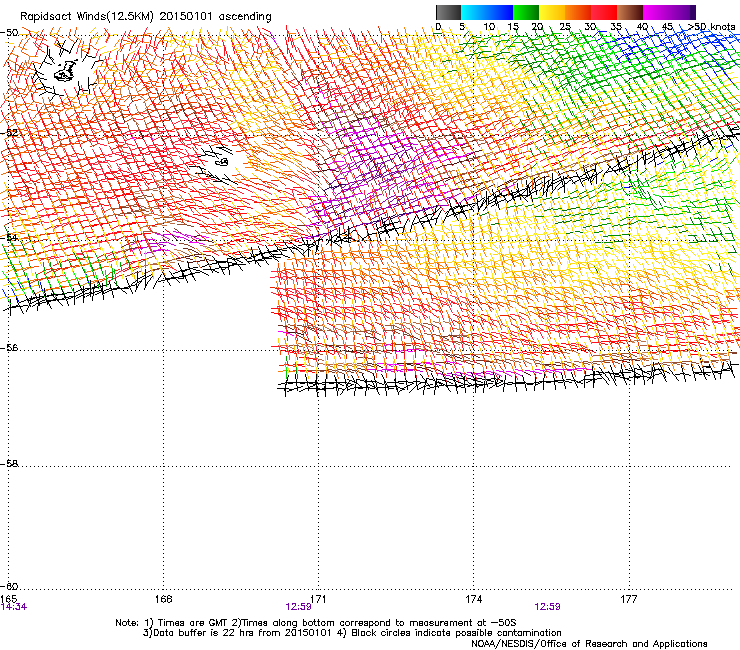Click the 12:59 time label near 171
Screen dimensions: 740x650
pos(298,607)
